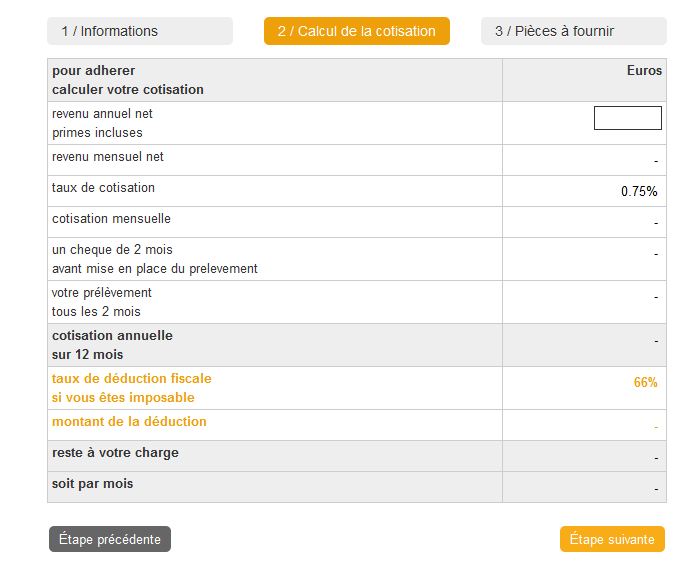
Task: Focus the revenu annuel net input box
Action: 627,118
